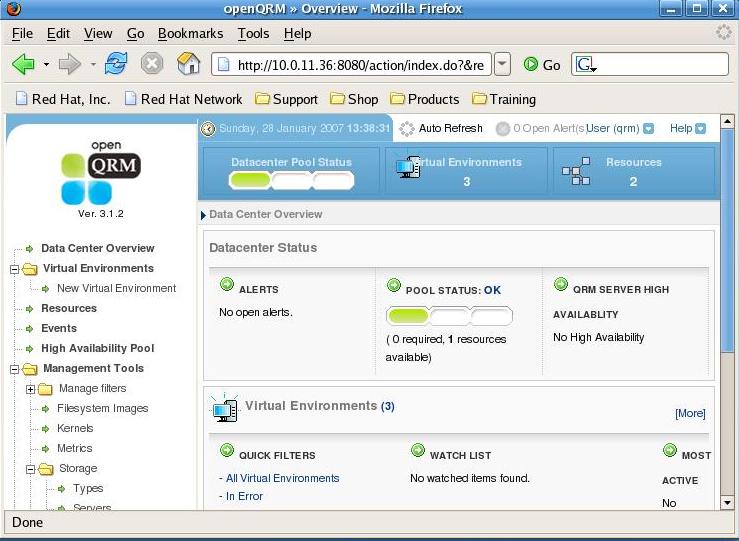Click the All Virtual Environments link
The width and height of the screenshot is (739, 541).
(282, 478)
